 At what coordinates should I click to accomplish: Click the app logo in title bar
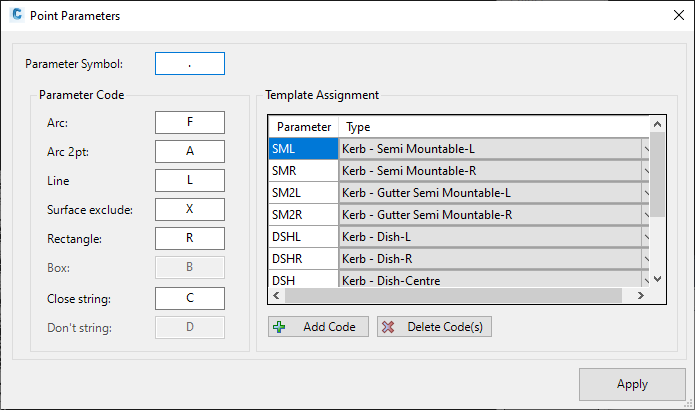(x=17, y=15)
